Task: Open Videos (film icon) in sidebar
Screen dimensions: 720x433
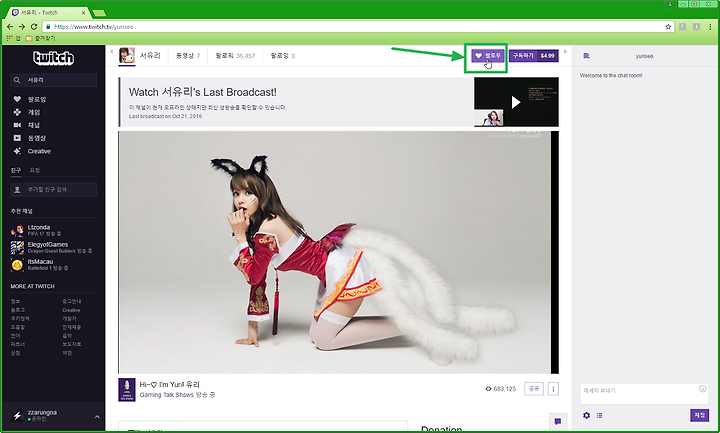Action: (30, 138)
